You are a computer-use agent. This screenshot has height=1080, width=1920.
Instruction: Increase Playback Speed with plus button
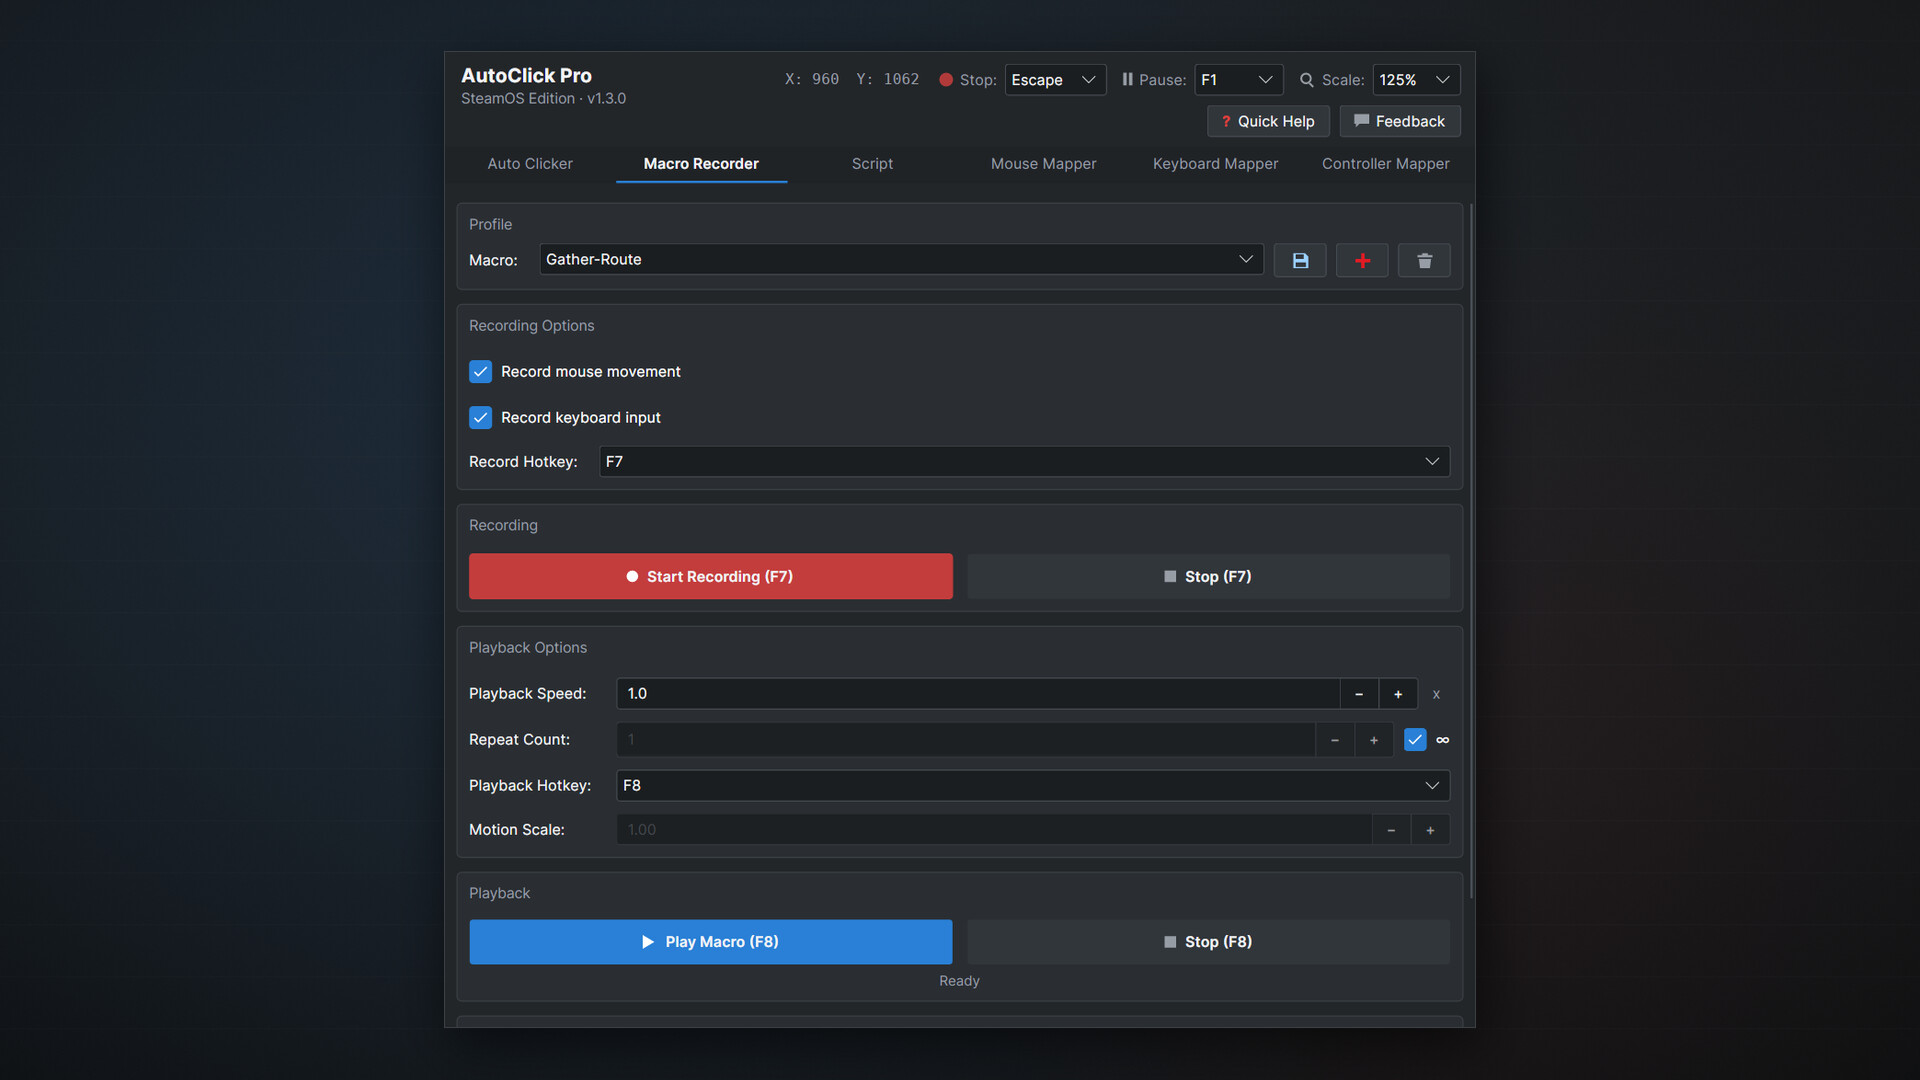point(1398,694)
